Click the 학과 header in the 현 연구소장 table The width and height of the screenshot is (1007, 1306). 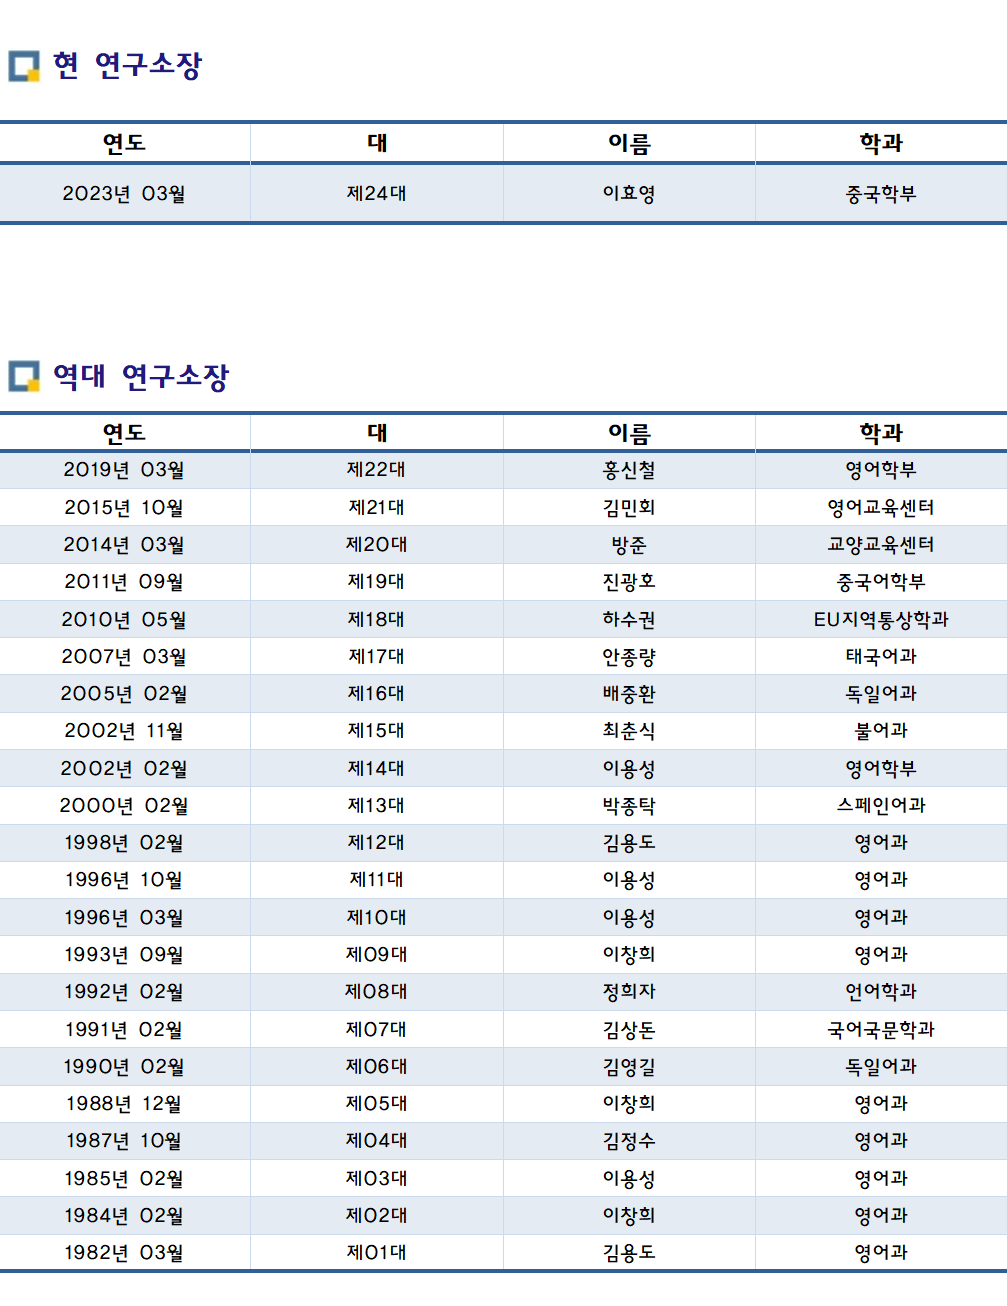pyautogui.click(x=881, y=143)
